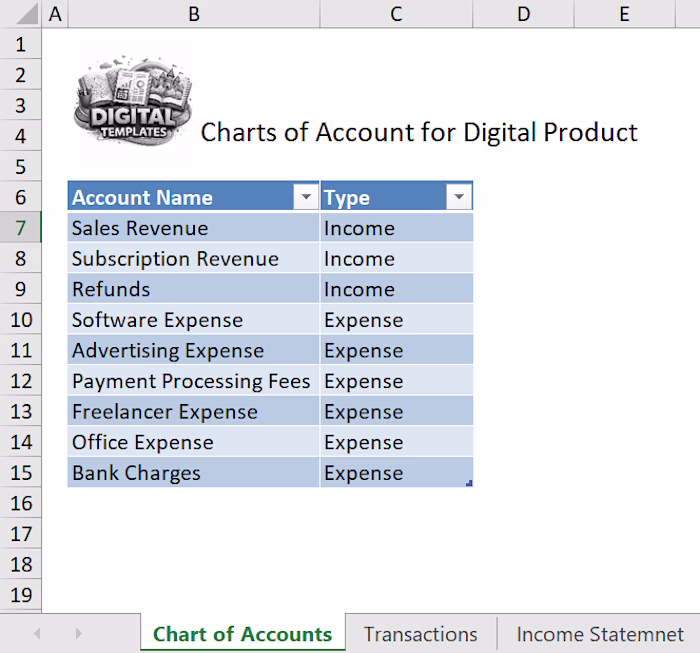The width and height of the screenshot is (700, 653).
Task: Click the Charts of Account title cell
Action: tap(419, 132)
